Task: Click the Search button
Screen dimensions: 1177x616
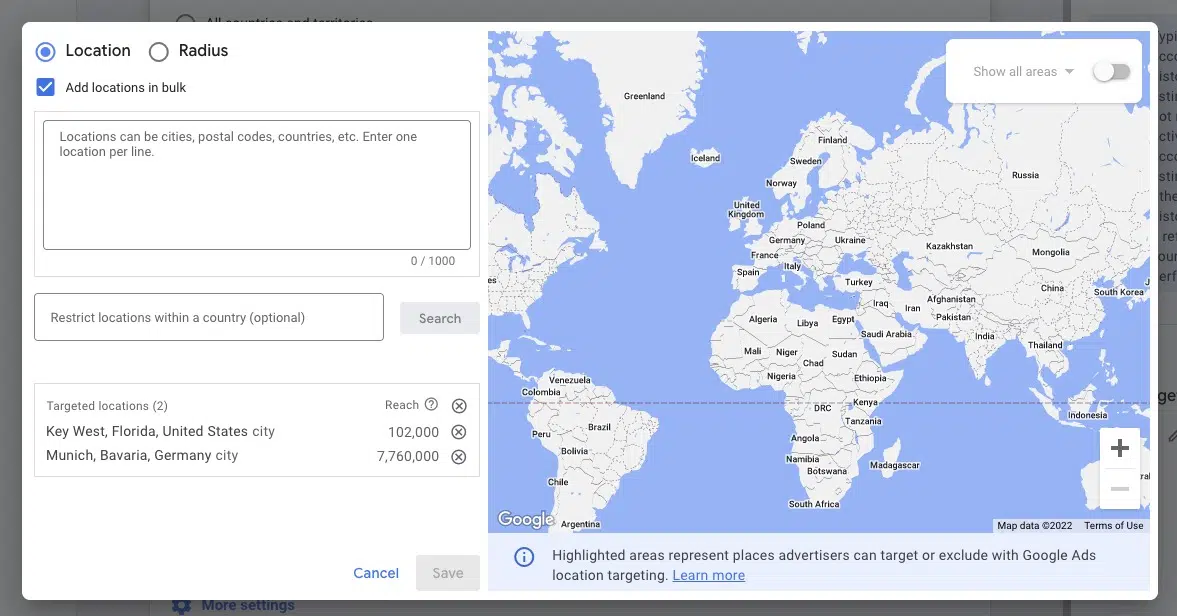Action: [439, 317]
